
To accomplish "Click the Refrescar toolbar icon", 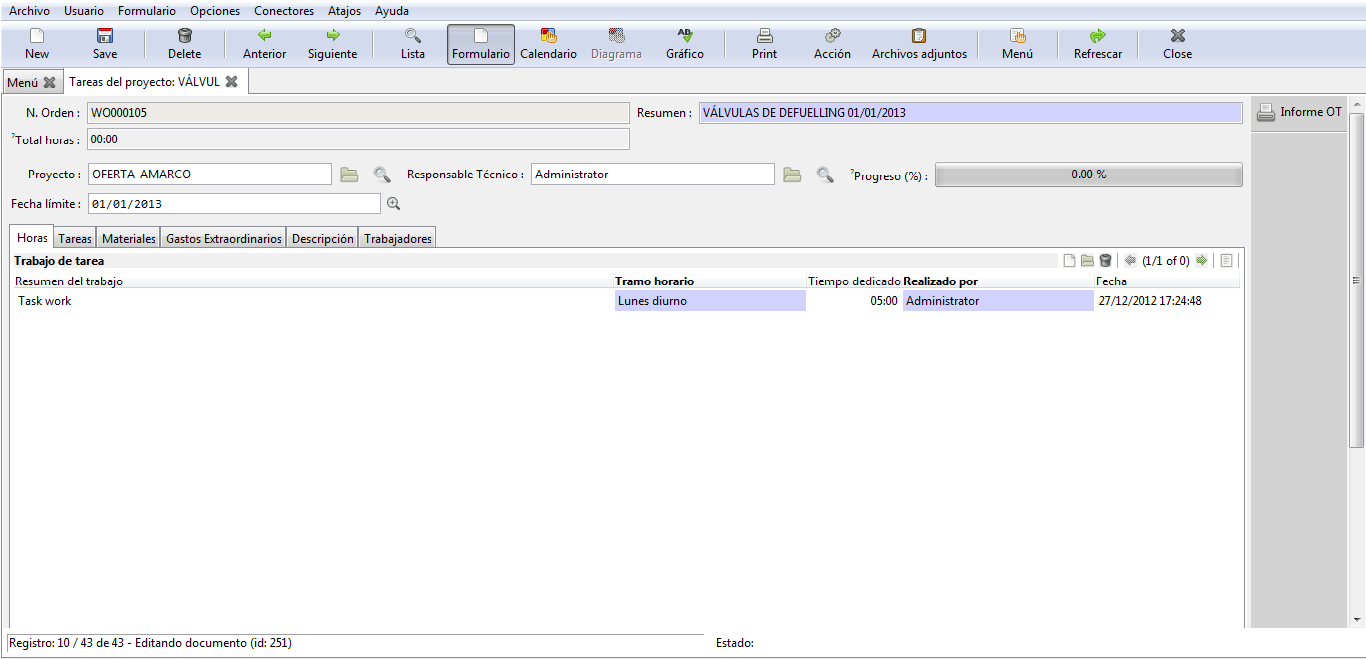I will click(1097, 44).
